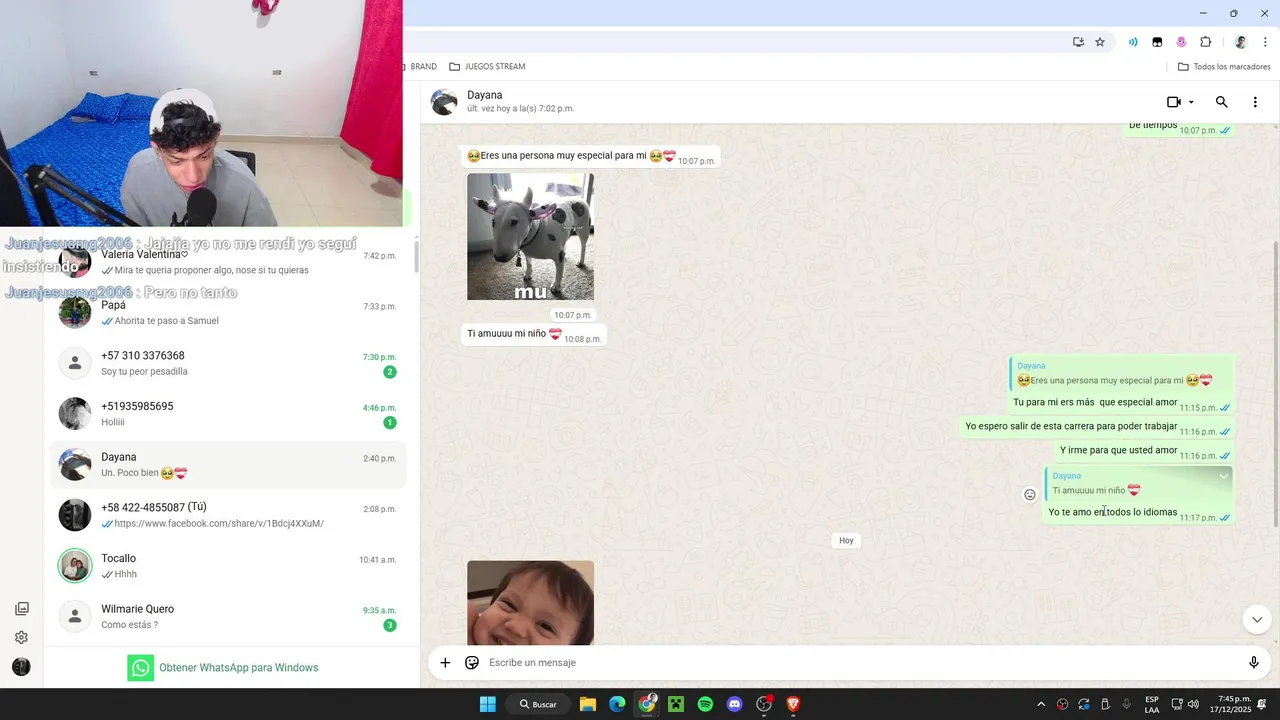Viewport: 1280px width, 720px height.
Task: Open the Chrome three-dot menu
Action: (x=1265, y=42)
